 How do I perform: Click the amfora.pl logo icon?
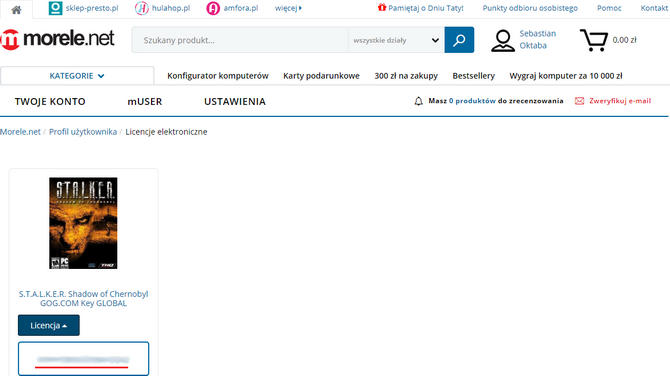(x=213, y=8)
